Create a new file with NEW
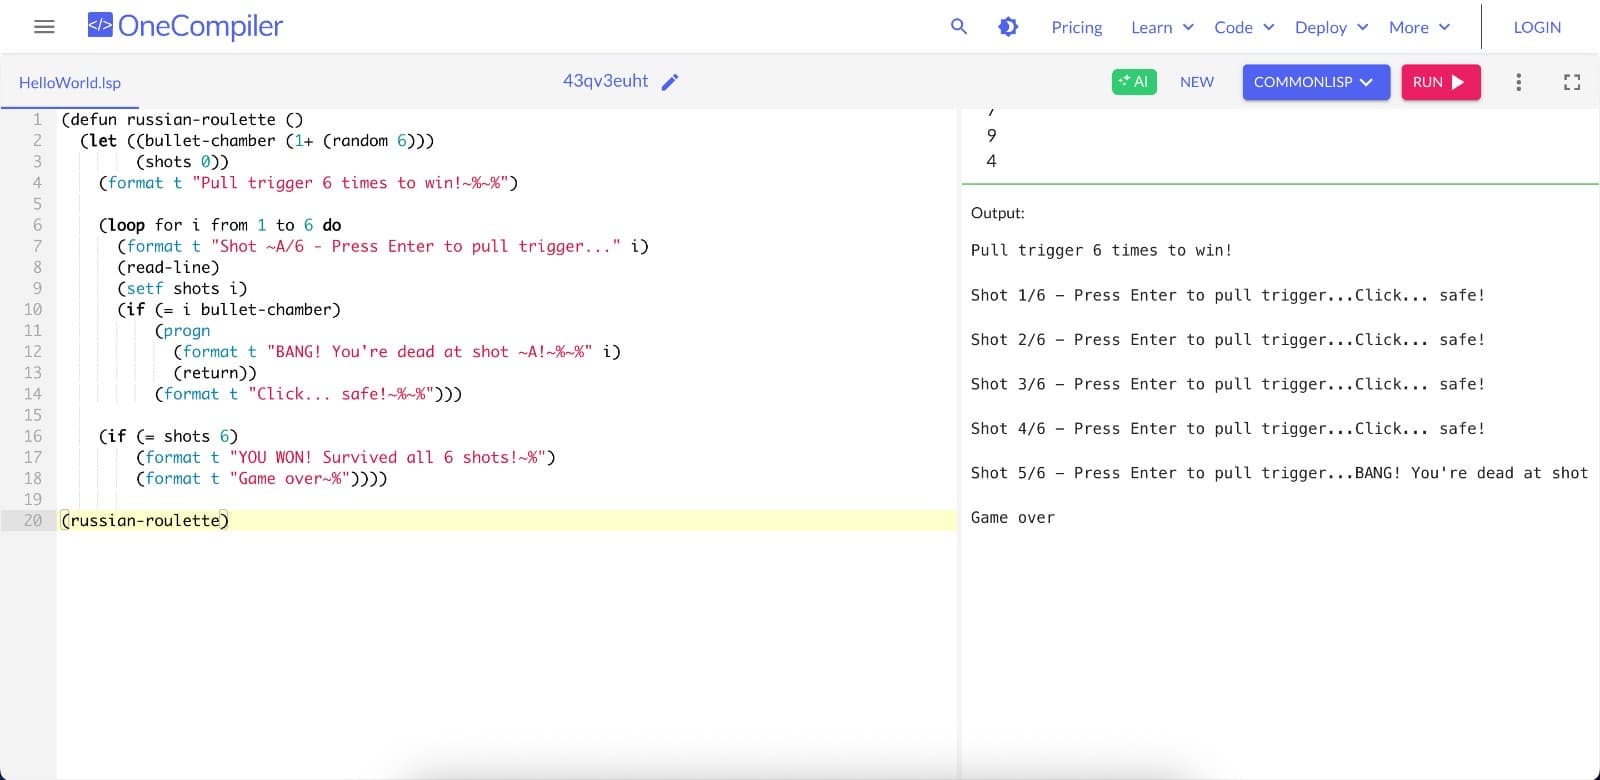 pyautogui.click(x=1197, y=82)
